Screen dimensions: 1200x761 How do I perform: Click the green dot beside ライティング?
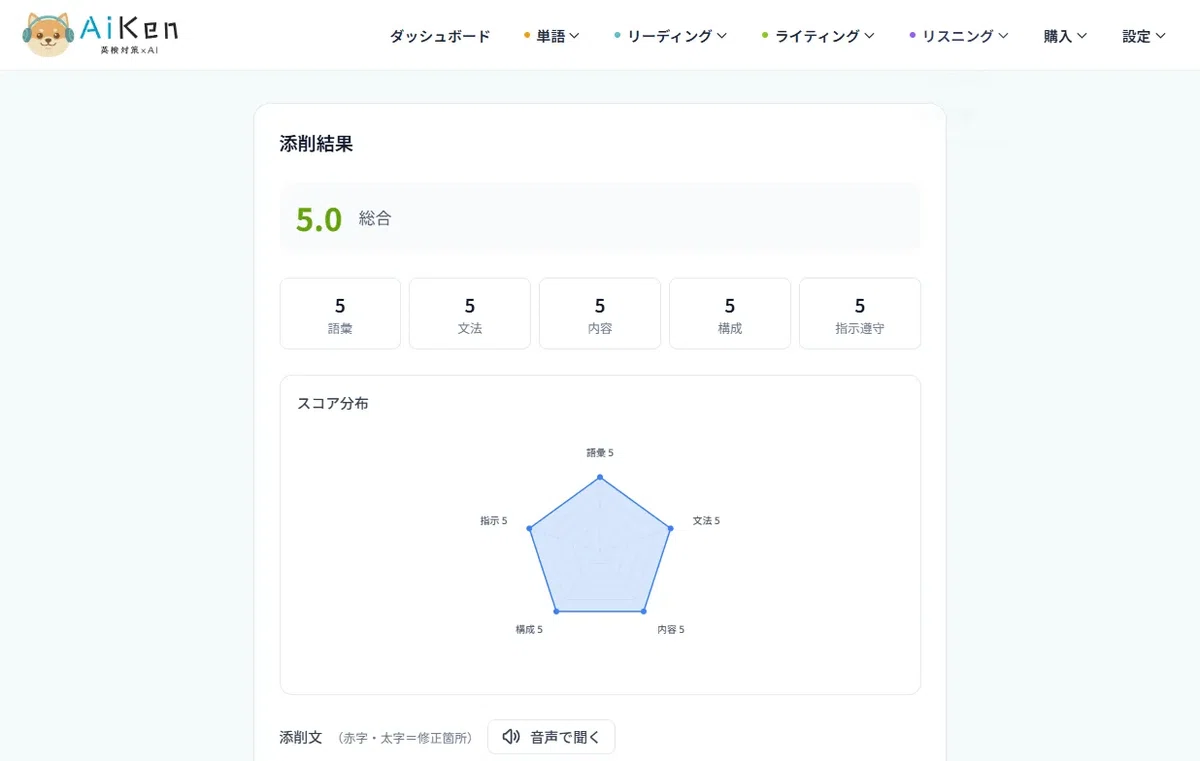[x=765, y=36]
